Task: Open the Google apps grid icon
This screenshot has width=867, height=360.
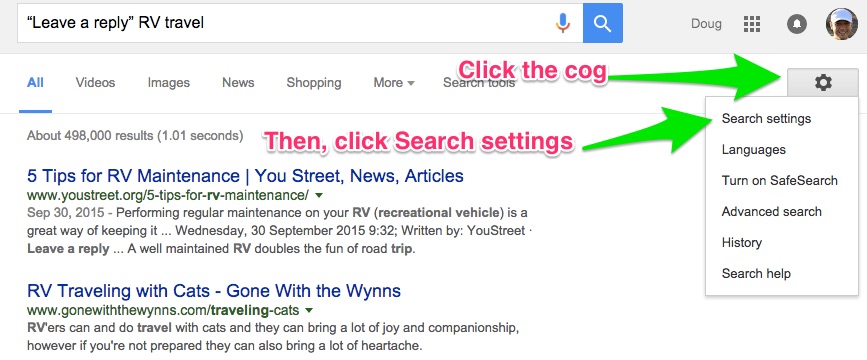Action: tap(751, 24)
